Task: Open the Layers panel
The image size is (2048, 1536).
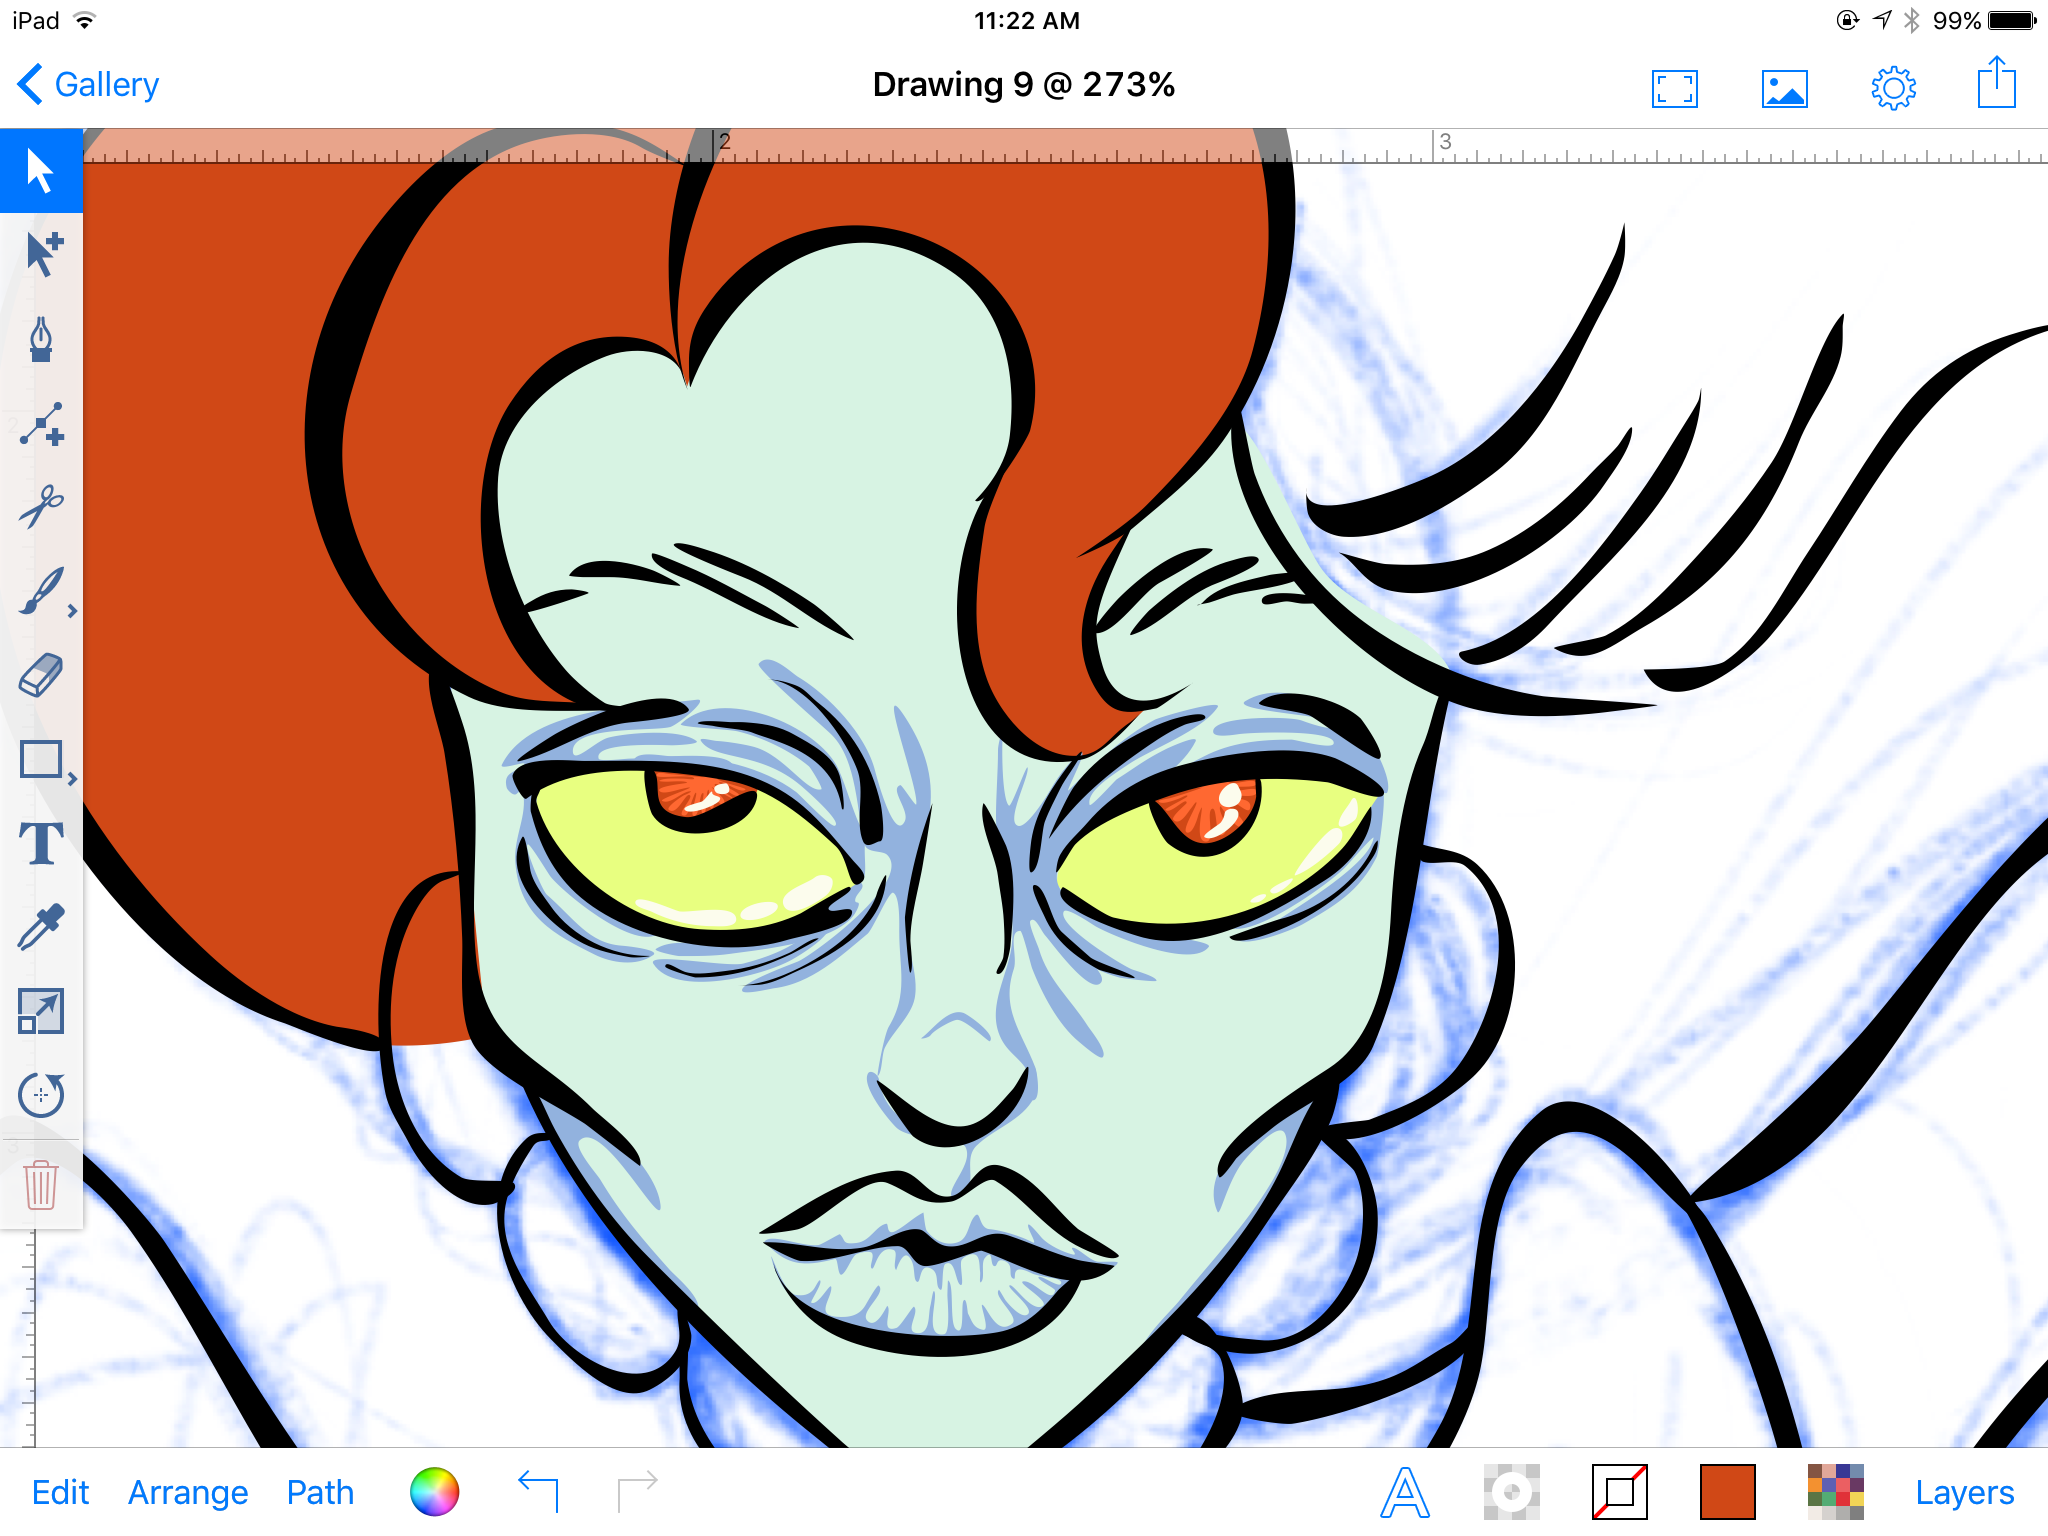Action: point(1964,1492)
